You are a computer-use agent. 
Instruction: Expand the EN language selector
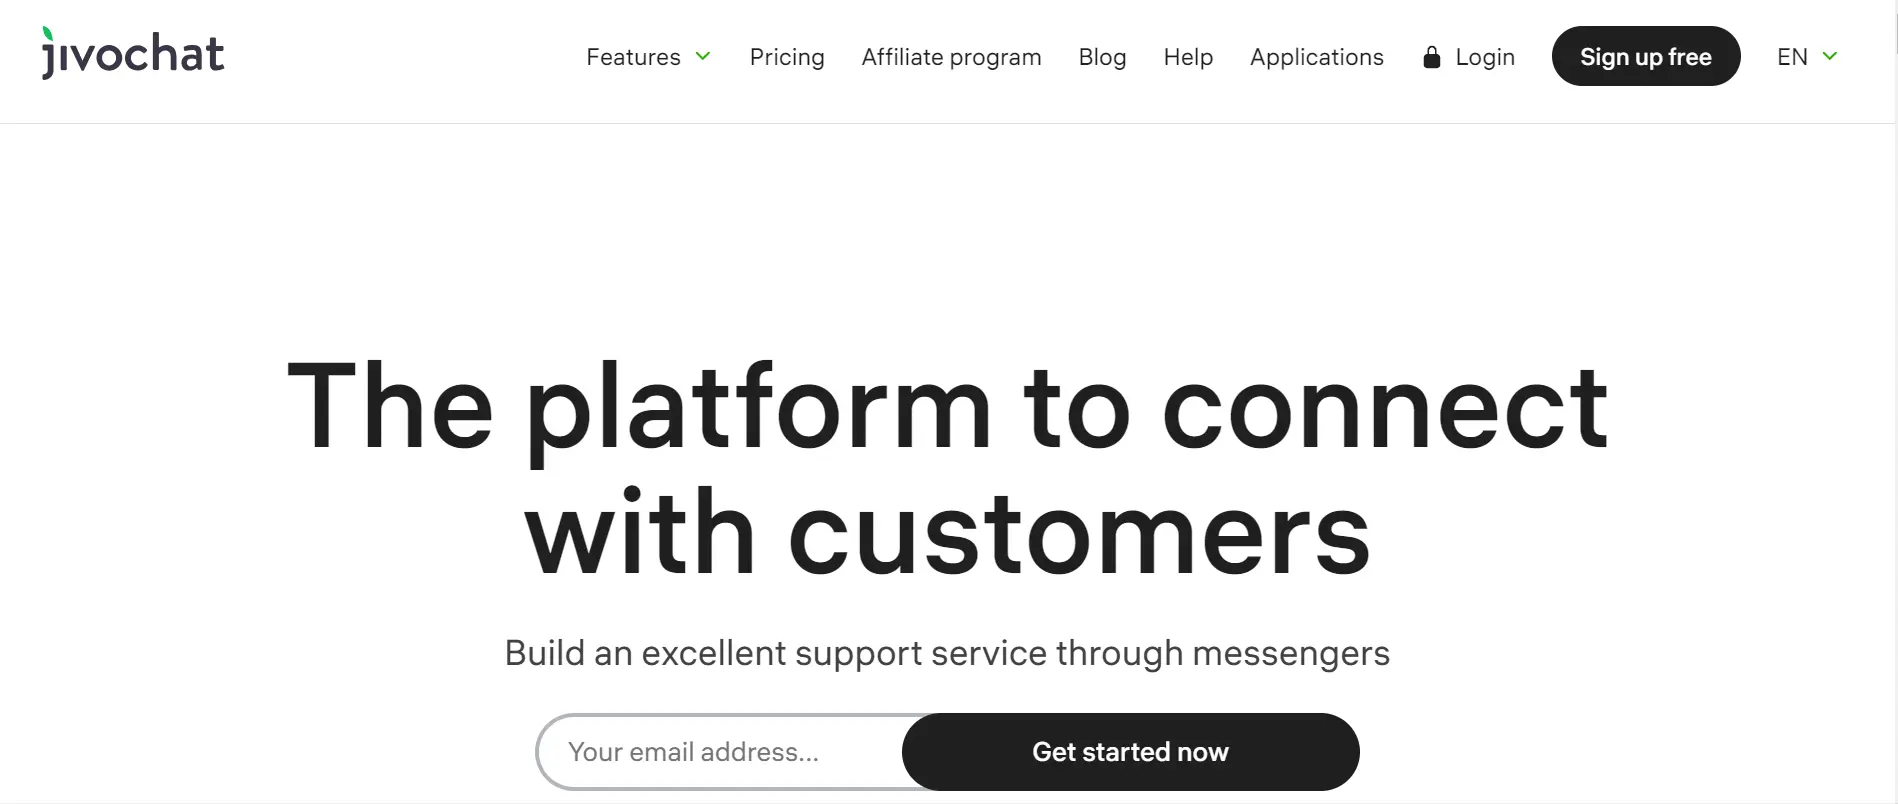coord(1806,56)
